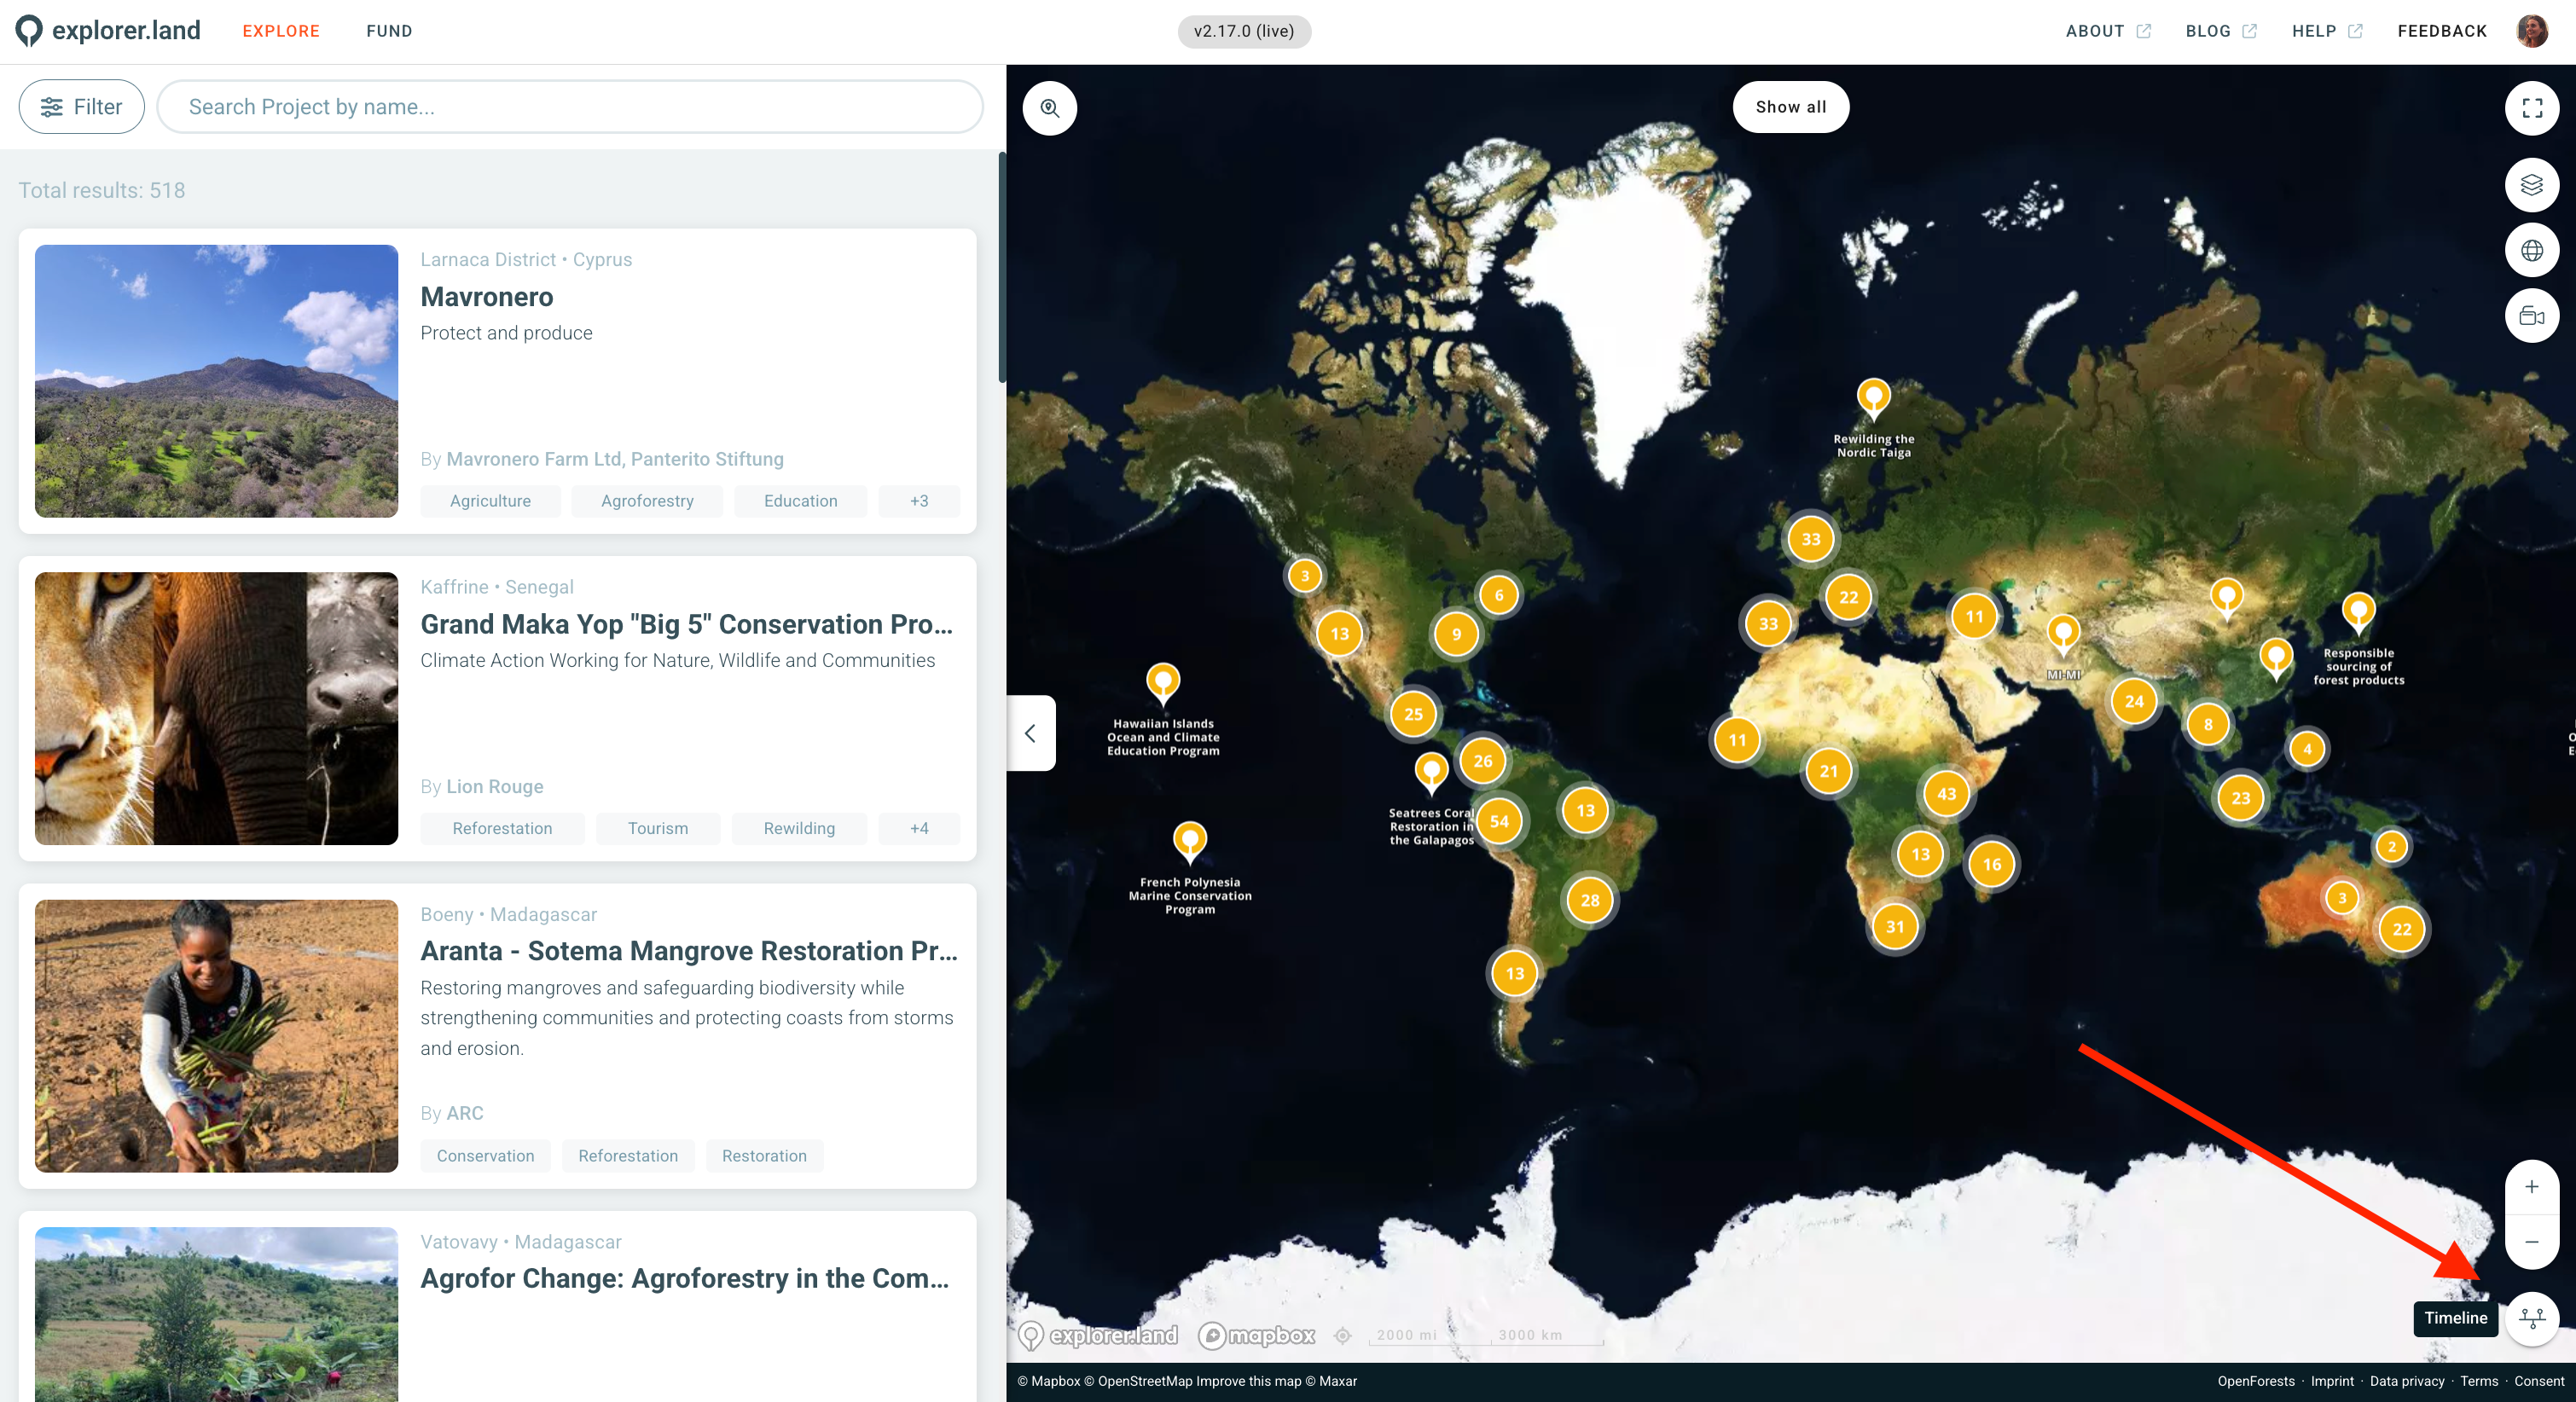Open the Filter options

click(82, 107)
